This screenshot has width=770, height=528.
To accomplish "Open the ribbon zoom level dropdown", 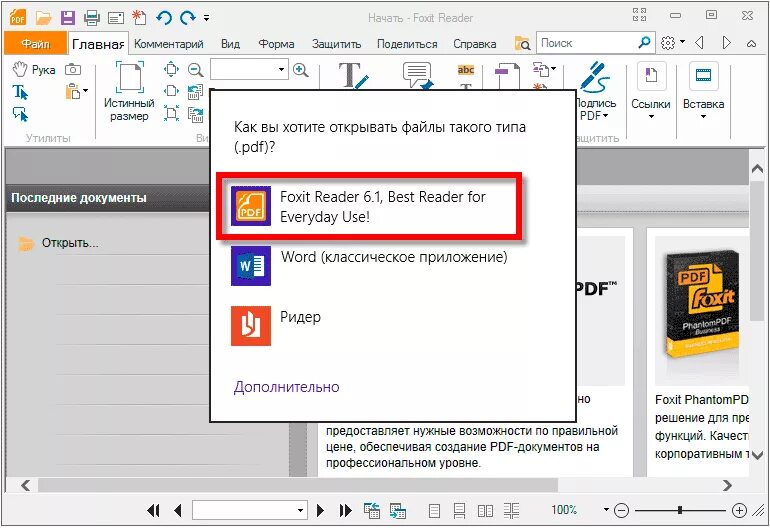I will (281, 69).
